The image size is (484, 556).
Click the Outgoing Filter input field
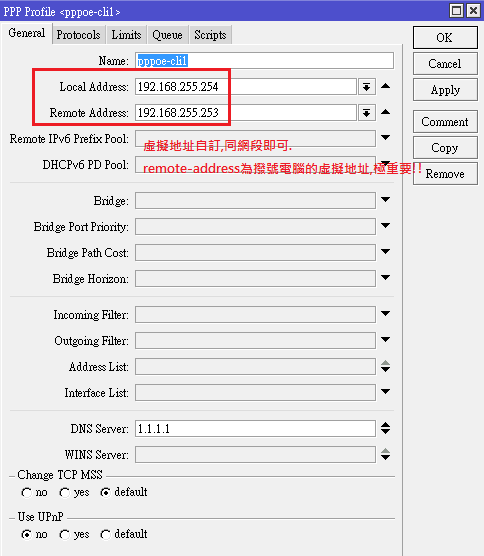tap(255, 340)
